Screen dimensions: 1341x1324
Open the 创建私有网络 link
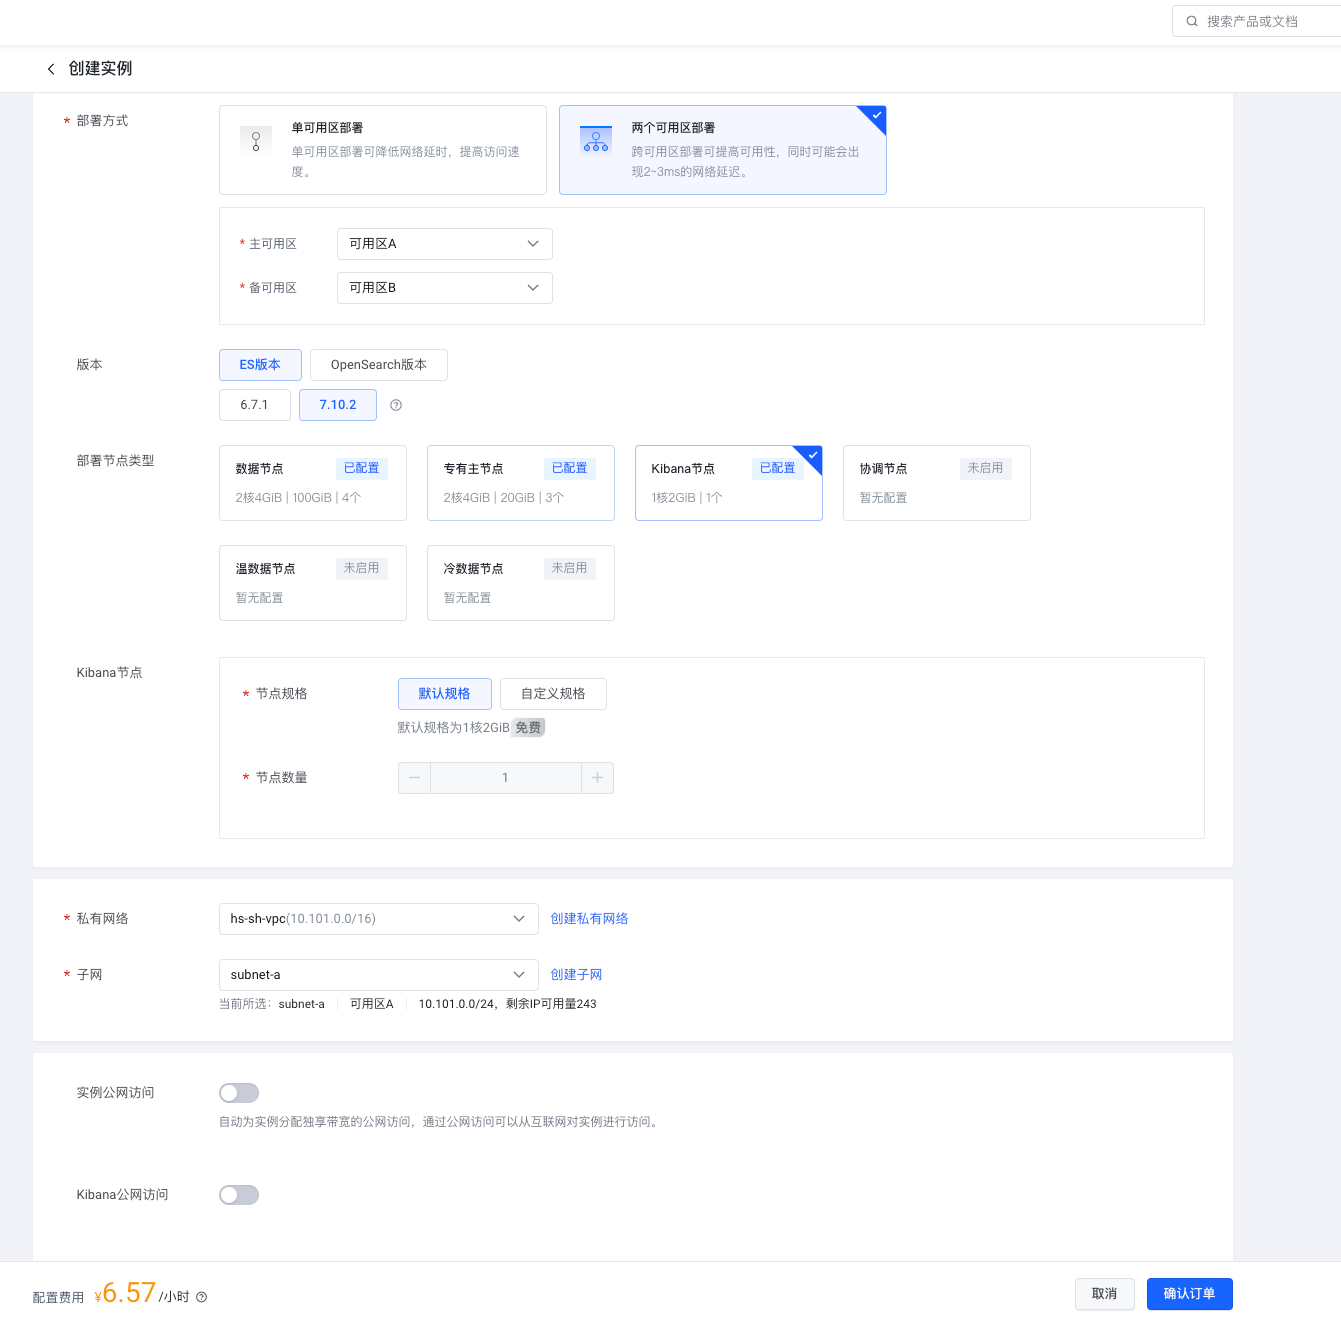tap(589, 919)
